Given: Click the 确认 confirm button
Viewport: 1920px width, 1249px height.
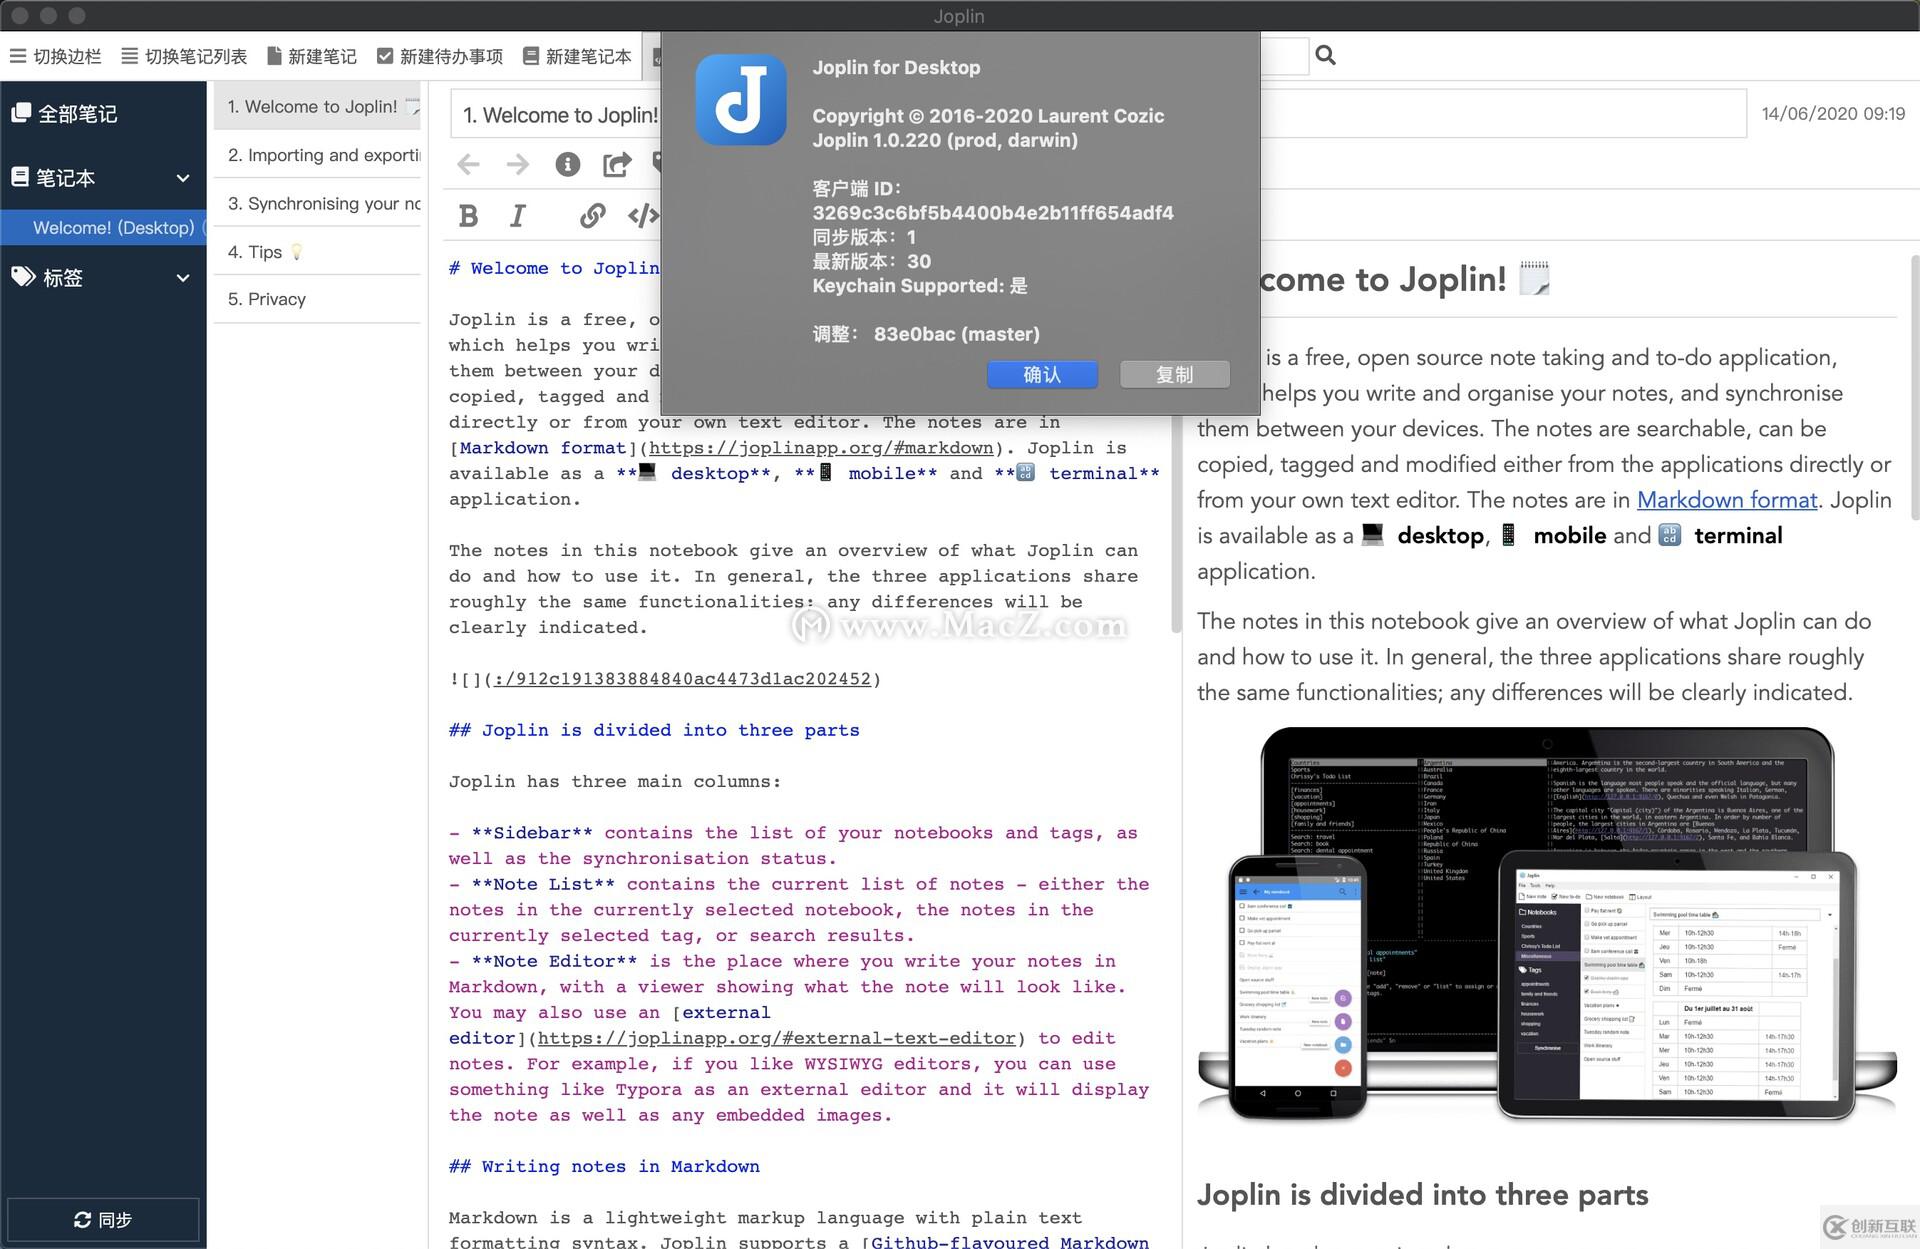Looking at the screenshot, I should (1043, 373).
